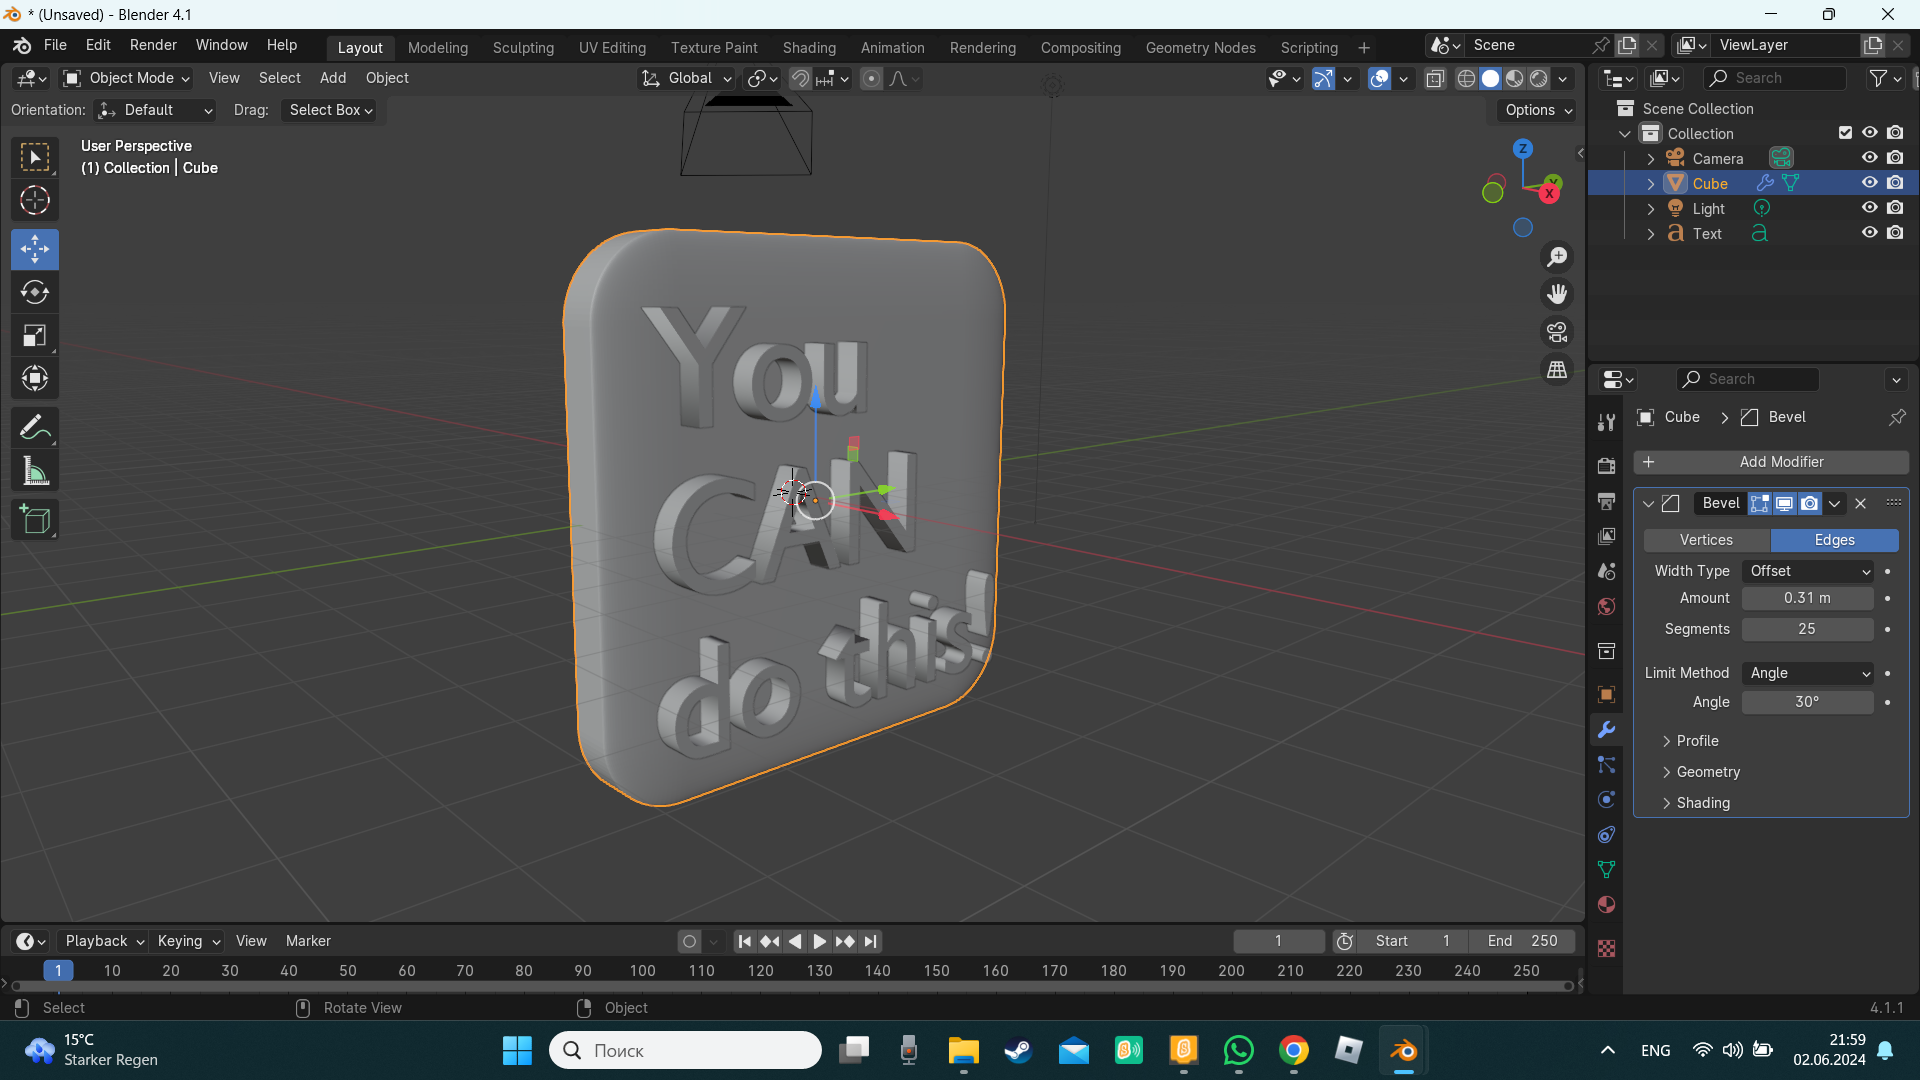
Task: Open viewport Options button
Action: pyautogui.click(x=1538, y=110)
